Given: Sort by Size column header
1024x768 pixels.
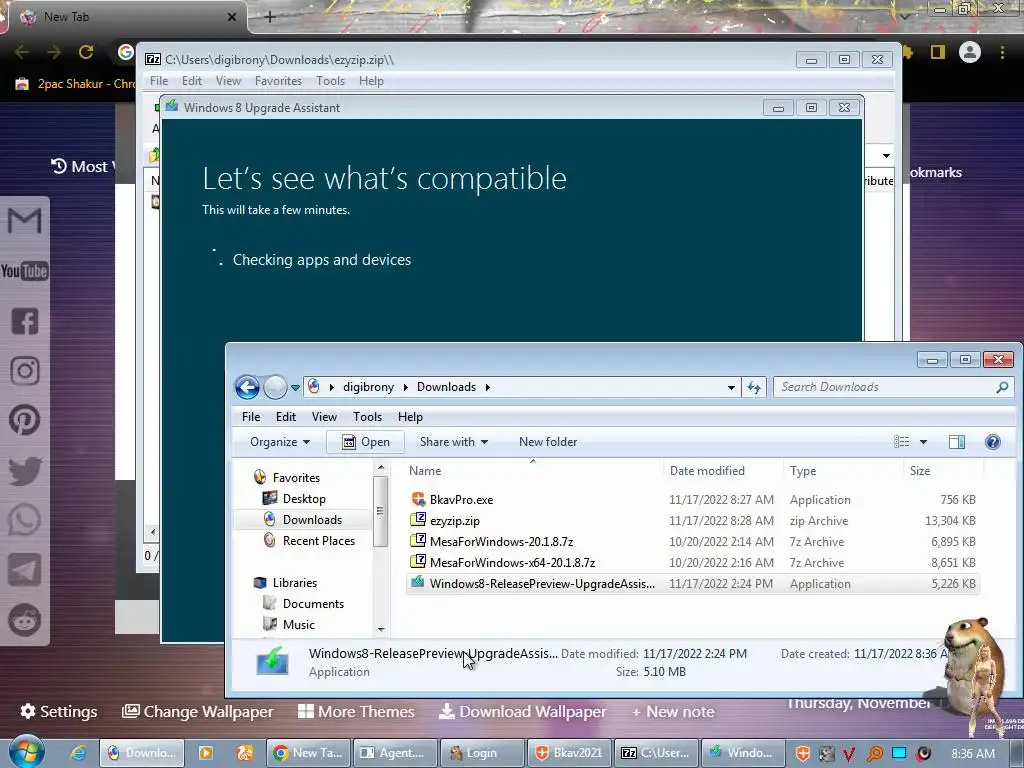Looking at the screenshot, I should pyautogui.click(x=920, y=471).
